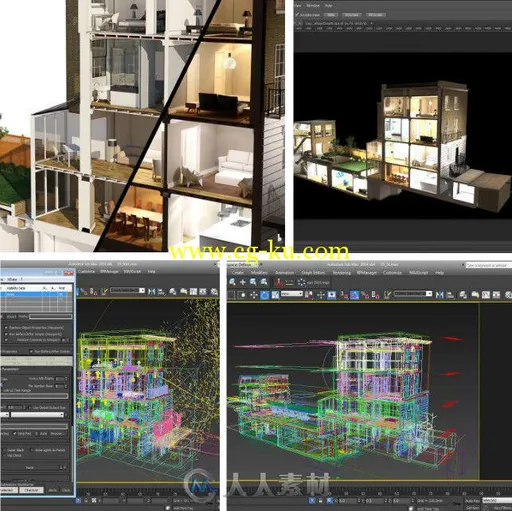Click the highlighted keyboard shortcut override icon
Viewport: 512px width, 511px height.
332,295
